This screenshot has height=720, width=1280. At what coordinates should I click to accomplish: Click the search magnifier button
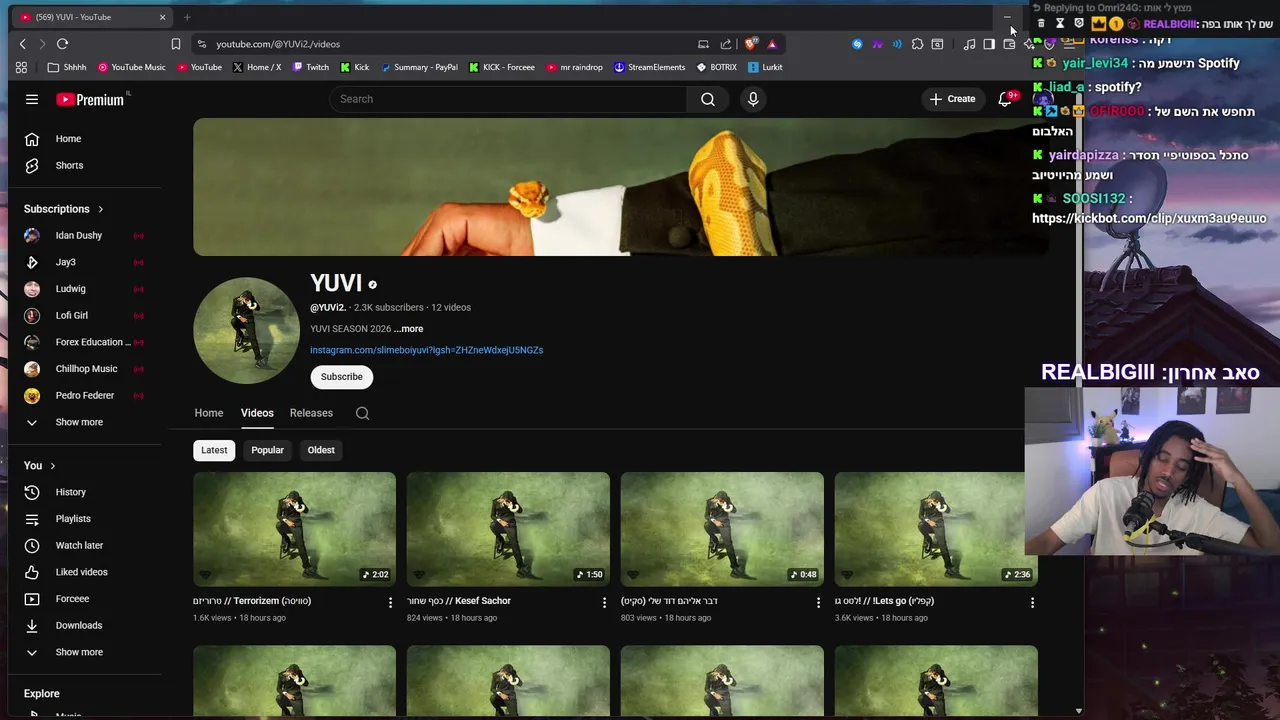pyautogui.click(x=708, y=99)
